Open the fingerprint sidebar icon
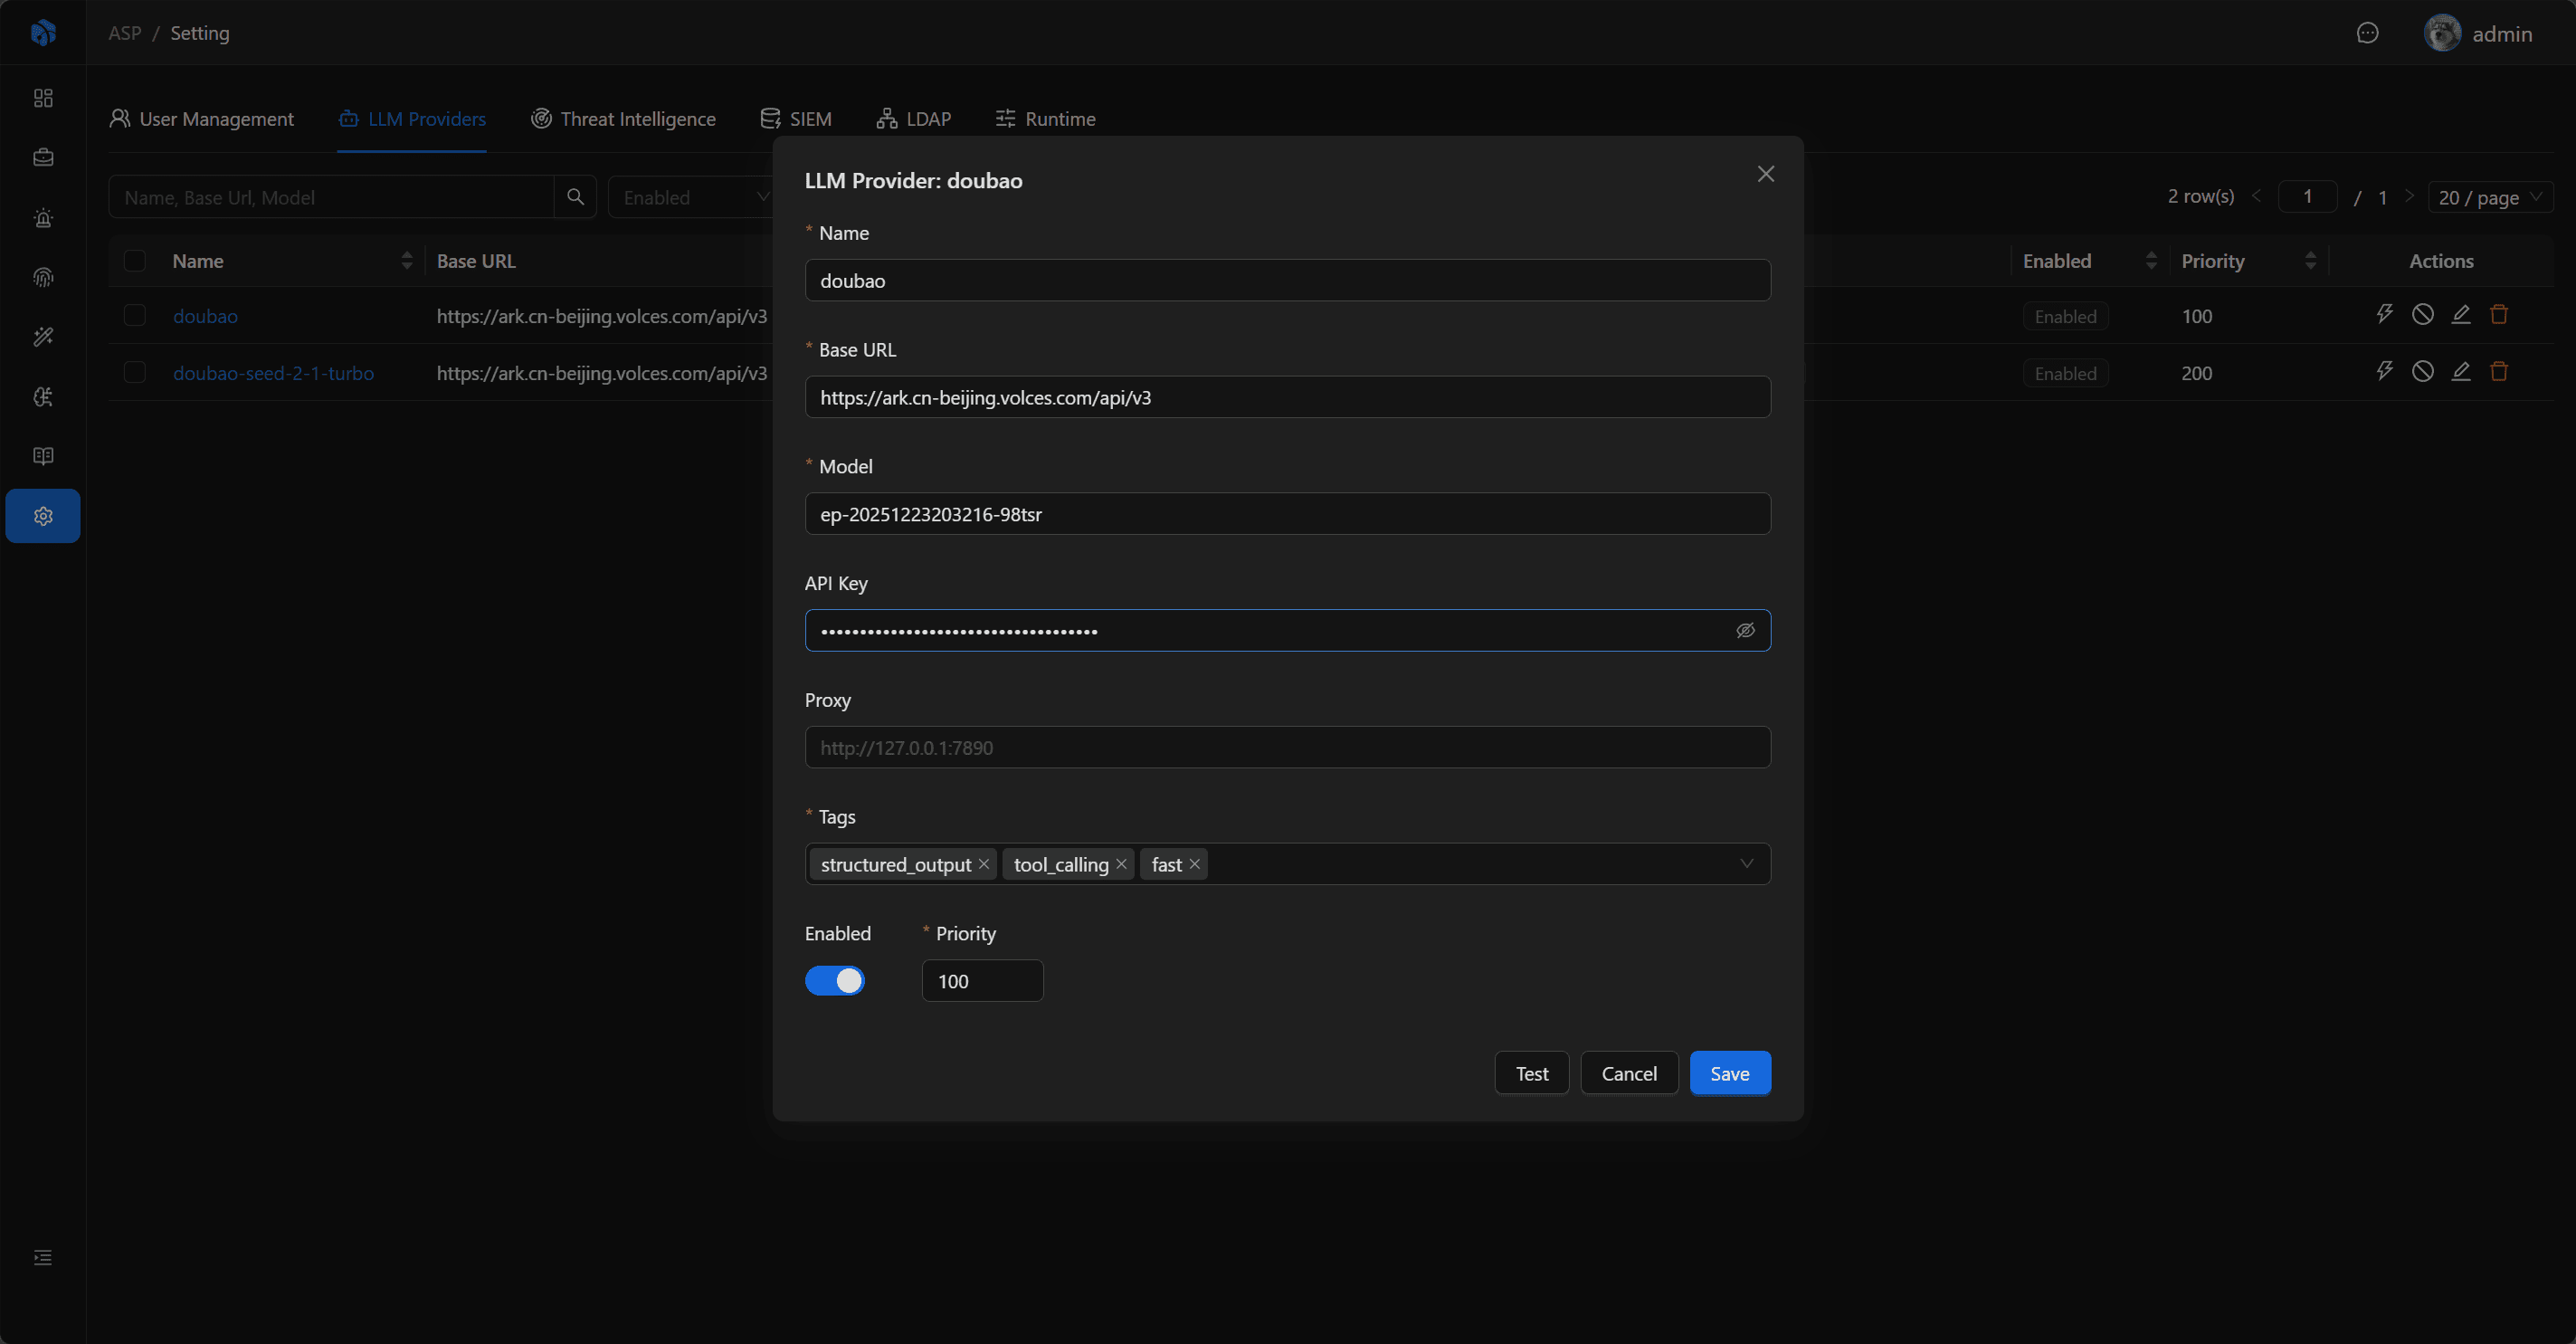The height and width of the screenshot is (1344, 2576). [x=43, y=277]
